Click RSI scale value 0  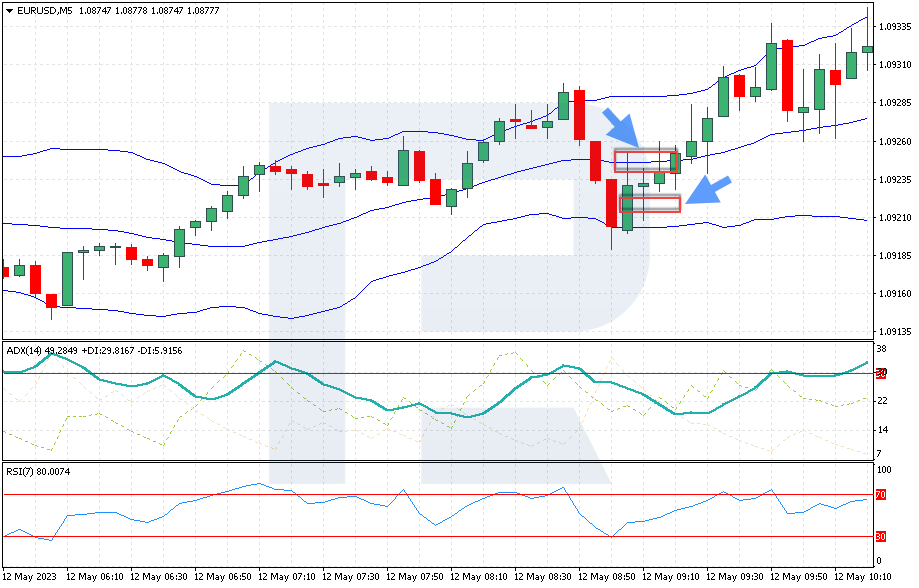pos(879,562)
